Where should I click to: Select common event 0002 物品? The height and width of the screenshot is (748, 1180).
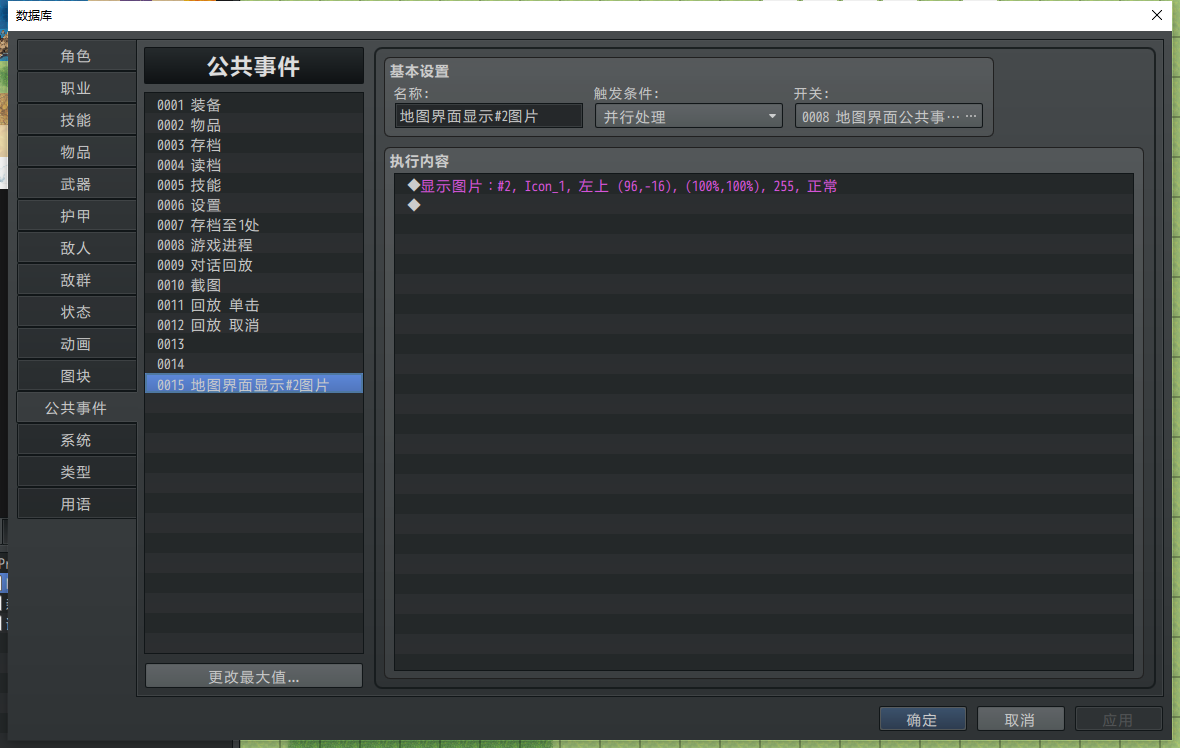(254, 125)
